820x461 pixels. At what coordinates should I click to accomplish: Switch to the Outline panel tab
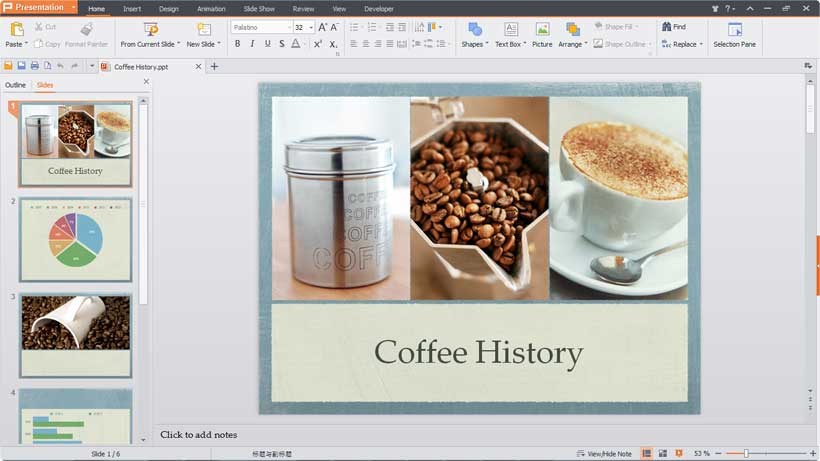15,85
